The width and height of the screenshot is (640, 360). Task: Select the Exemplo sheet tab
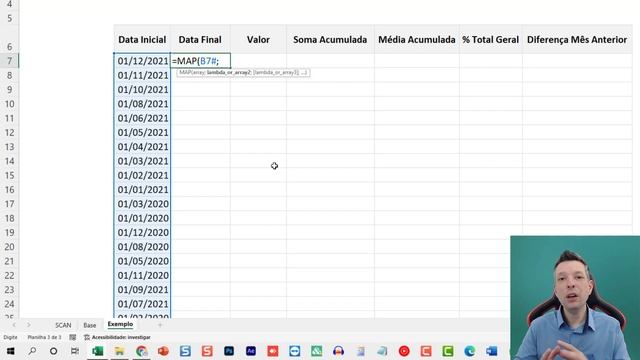(x=120, y=324)
